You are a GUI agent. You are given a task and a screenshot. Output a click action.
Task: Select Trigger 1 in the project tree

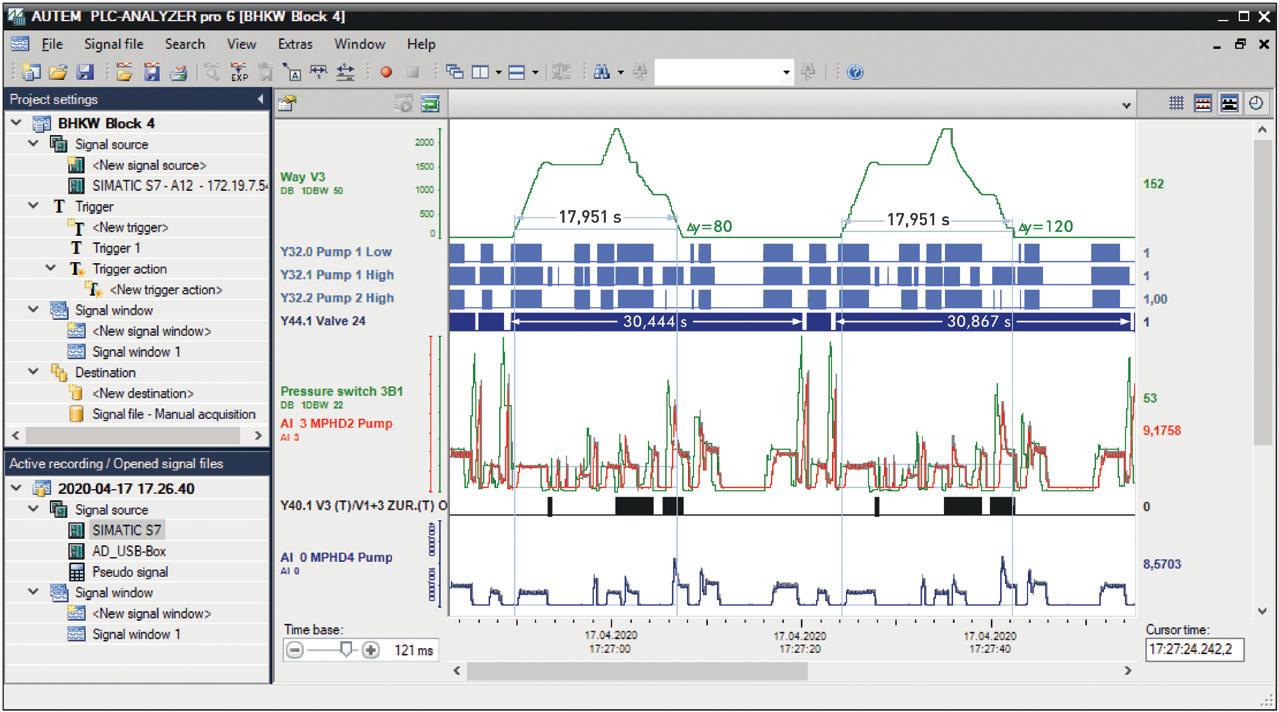point(116,248)
